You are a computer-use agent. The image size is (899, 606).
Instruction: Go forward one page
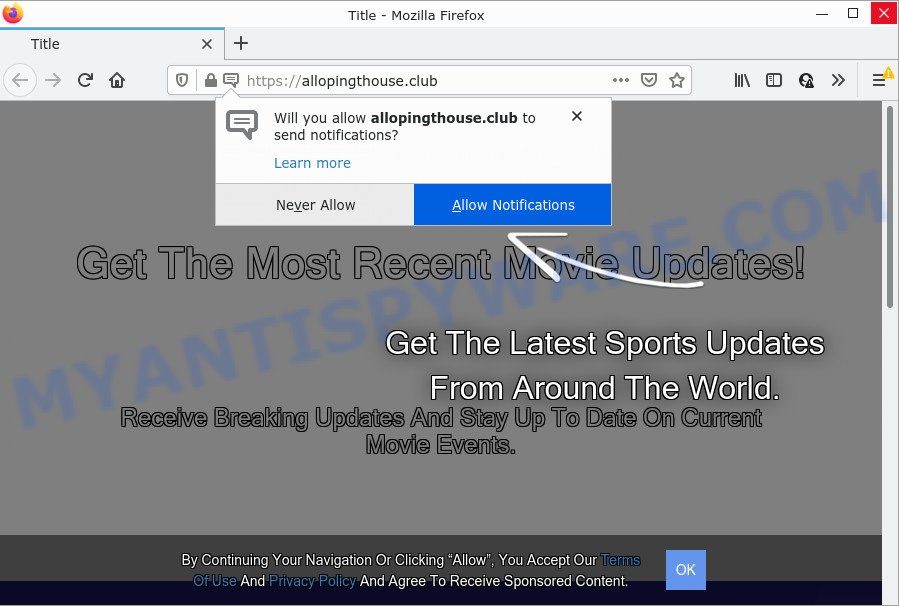53,80
